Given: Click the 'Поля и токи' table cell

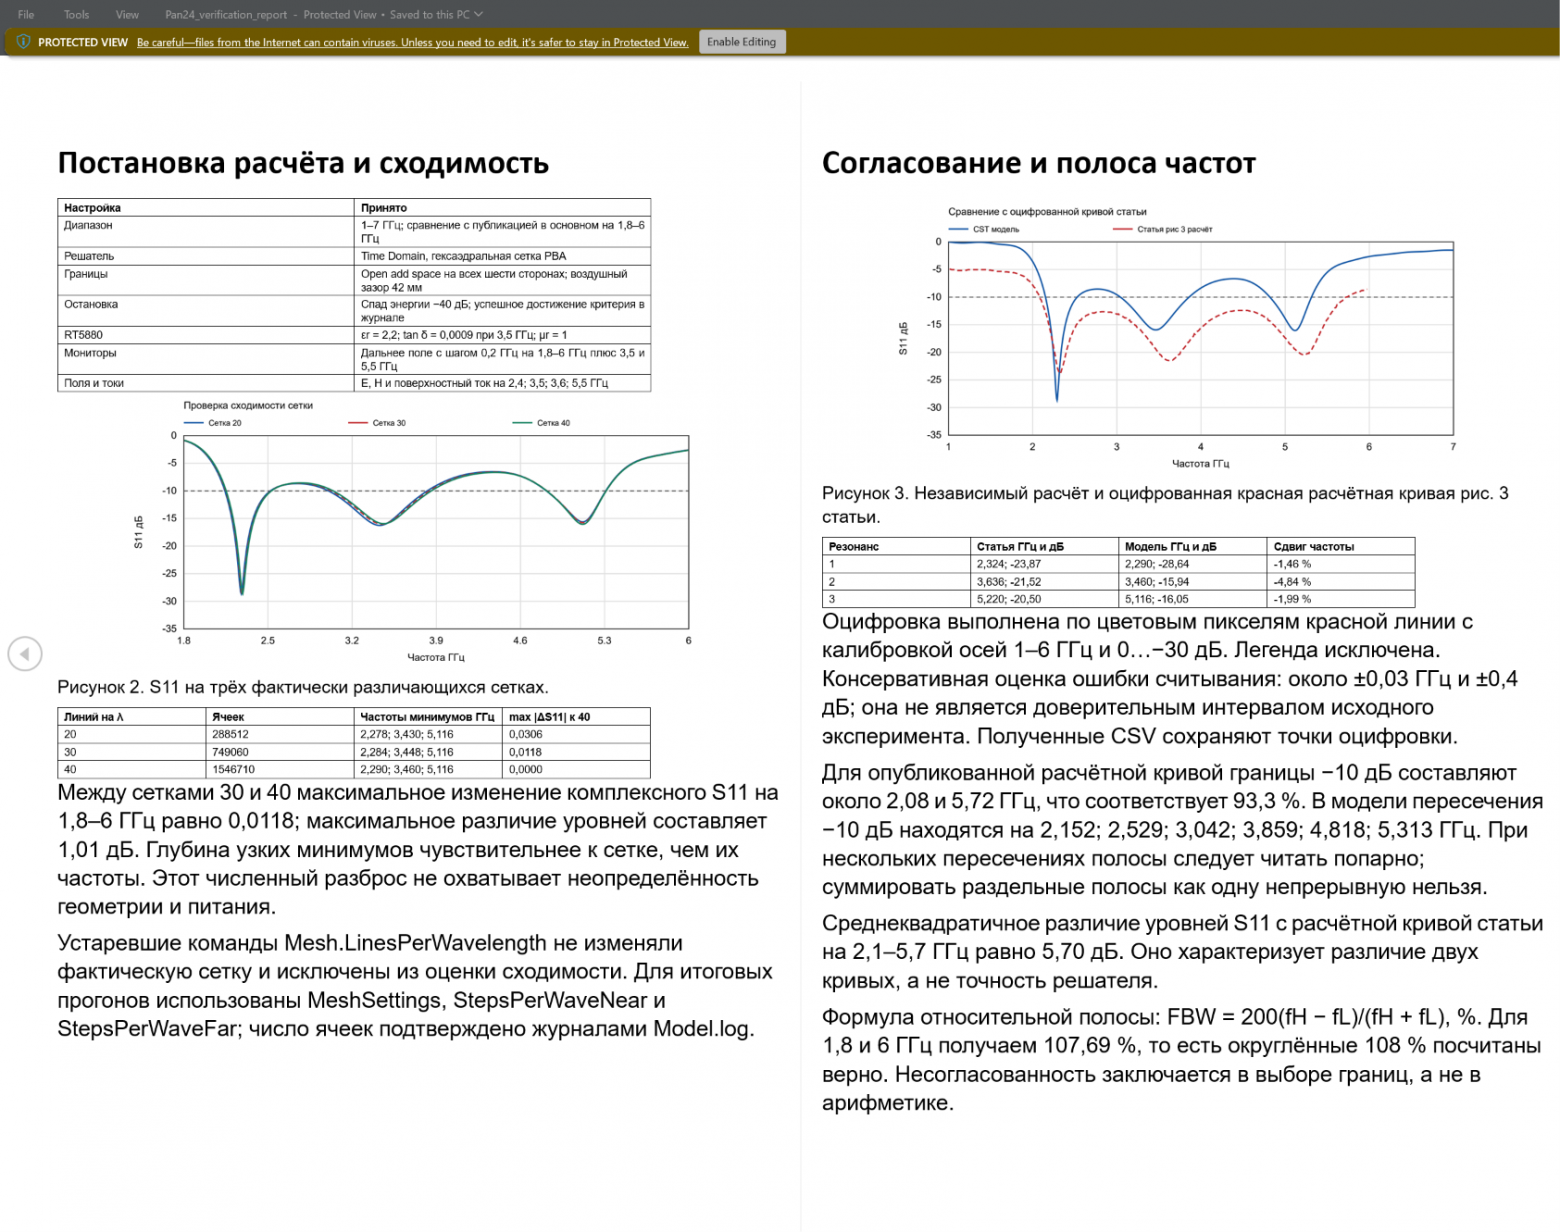Looking at the screenshot, I should (206, 383).
